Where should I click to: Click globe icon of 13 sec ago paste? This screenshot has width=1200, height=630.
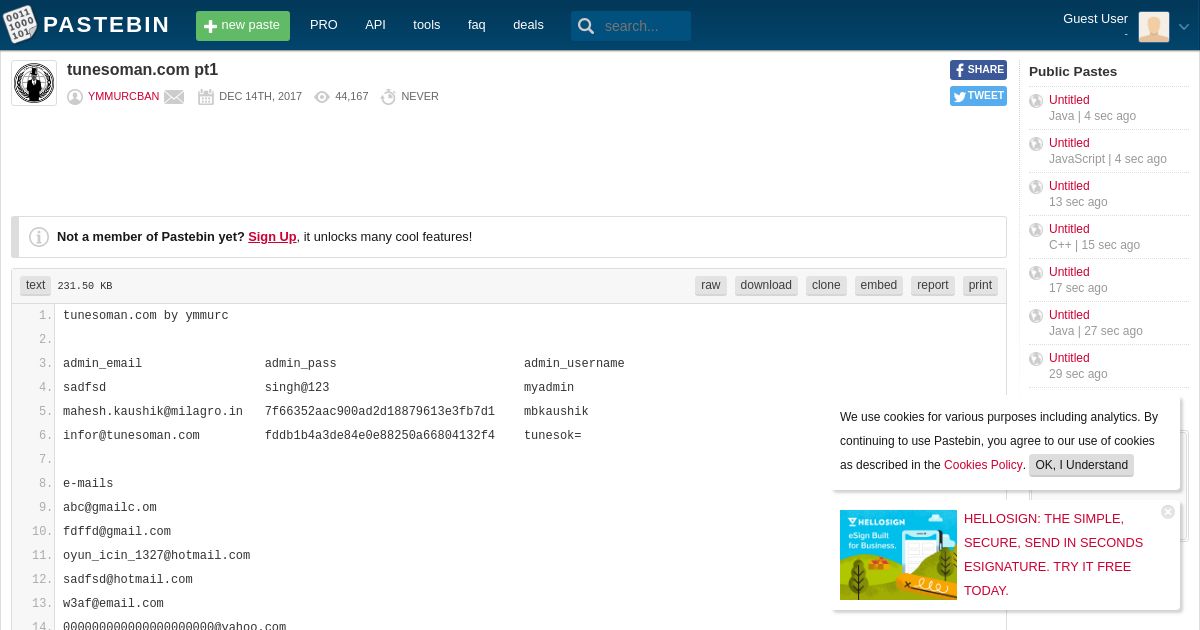coord(1036,187)
